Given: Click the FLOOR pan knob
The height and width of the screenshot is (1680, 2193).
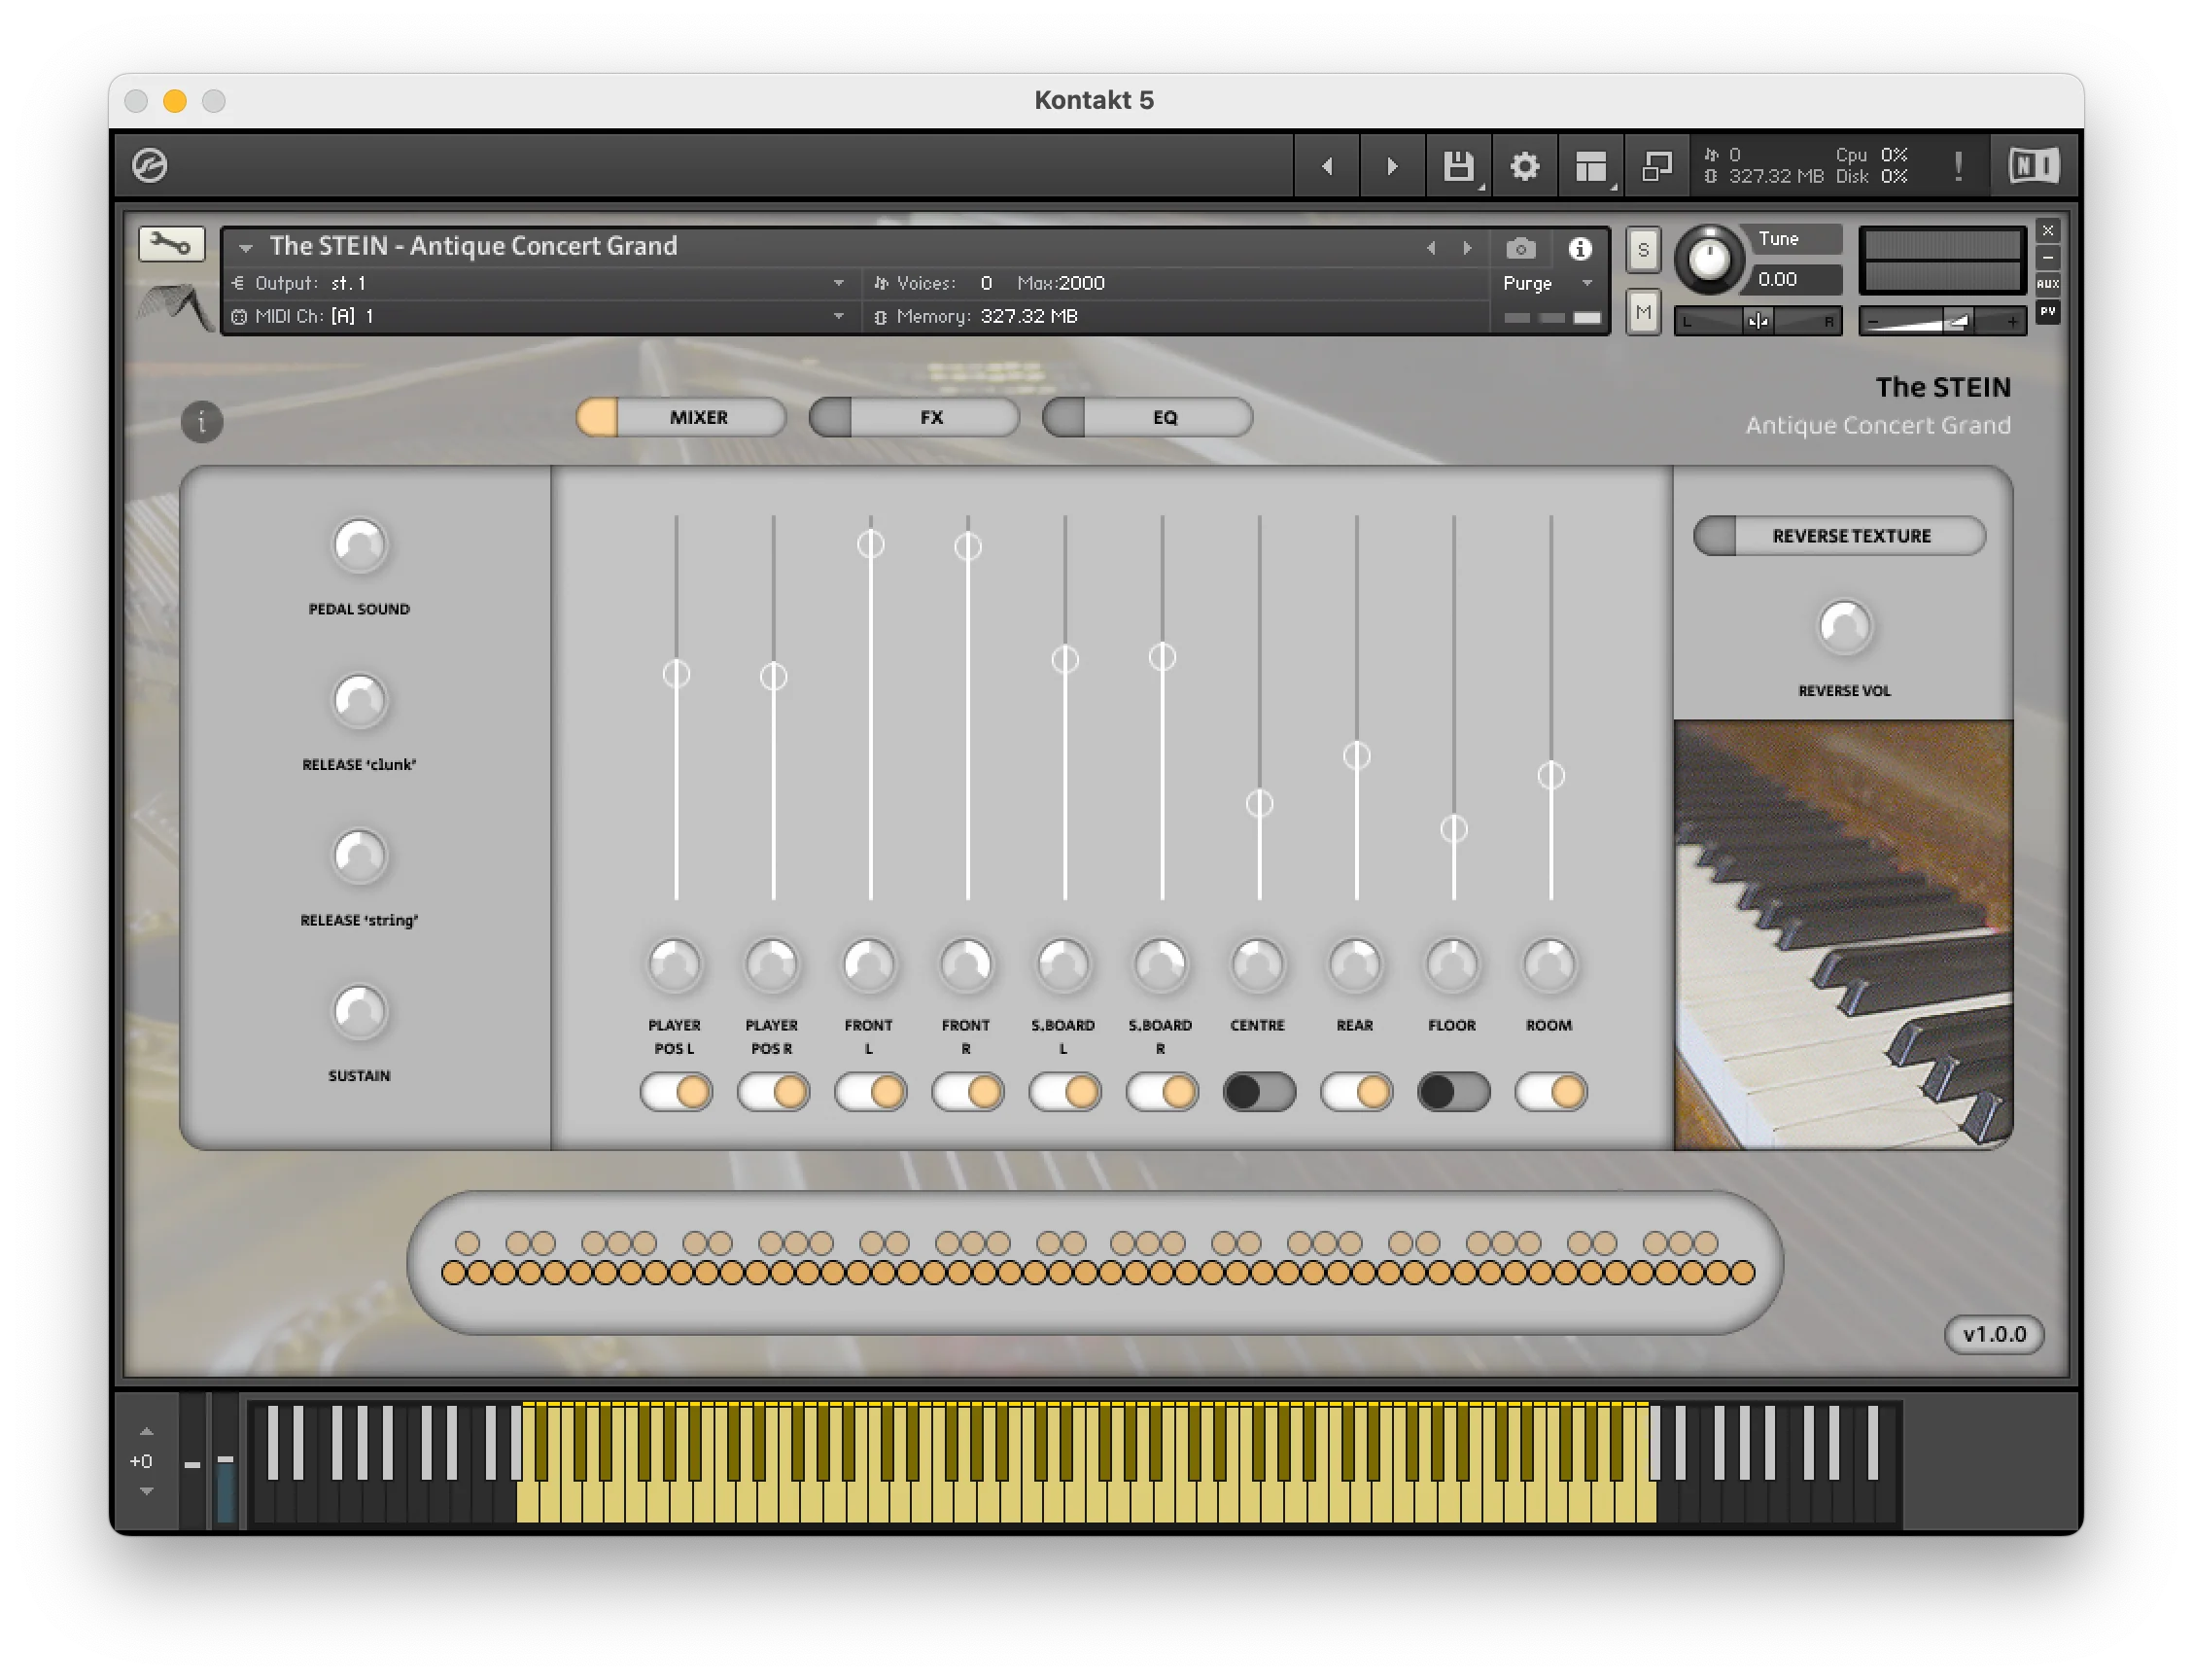Looking at the screenshot, I should (x=1452, y=965).
